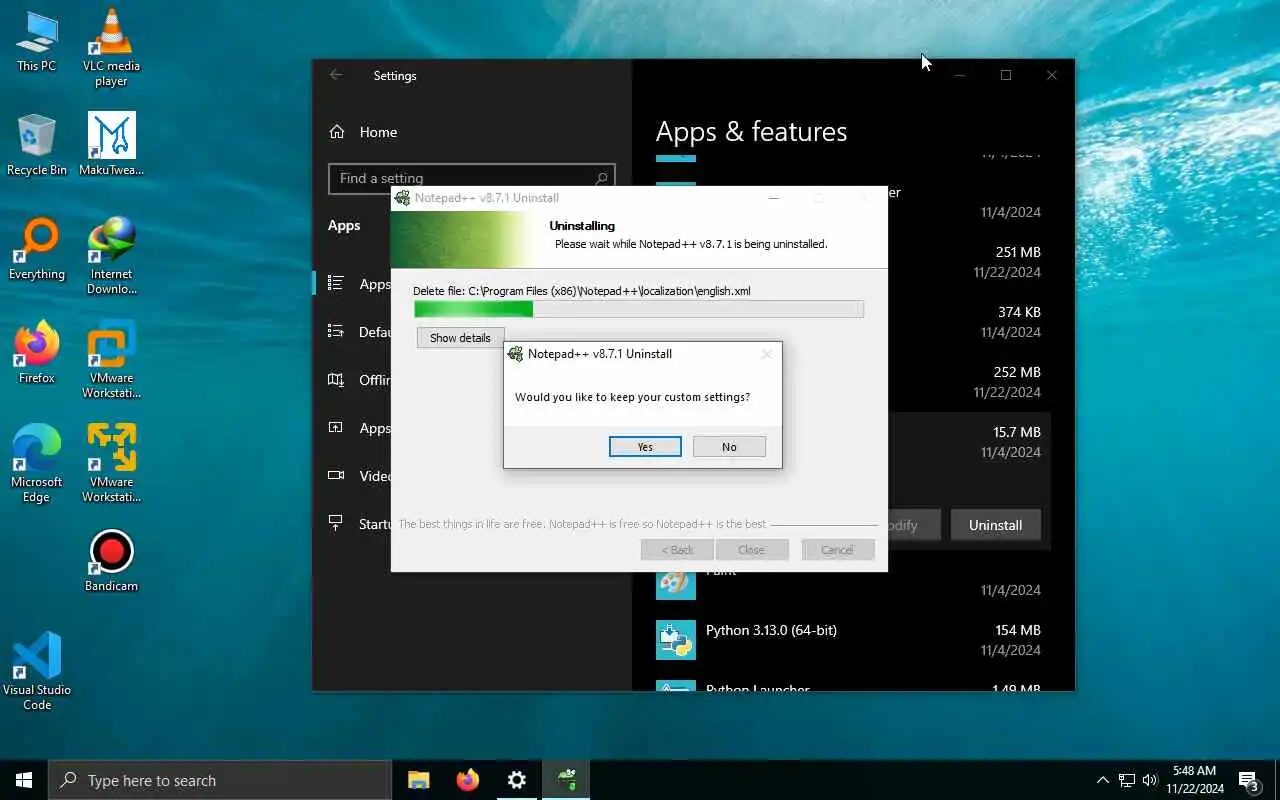Viewport: 1280px width, 800px height.
Task: Open the notification center icon
Action: [1248, 780]
